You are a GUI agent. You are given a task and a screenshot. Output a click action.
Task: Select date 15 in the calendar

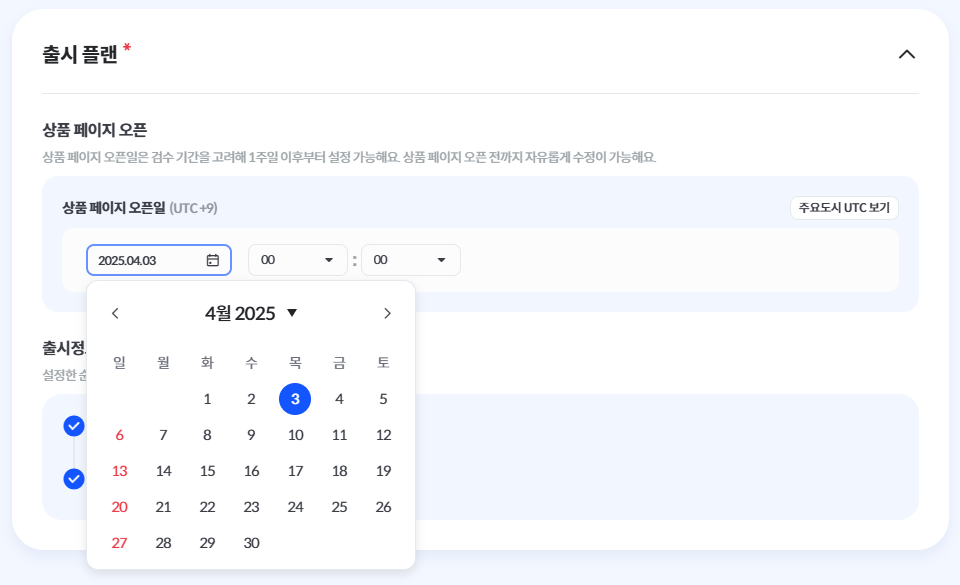click(x=208, y=471)
